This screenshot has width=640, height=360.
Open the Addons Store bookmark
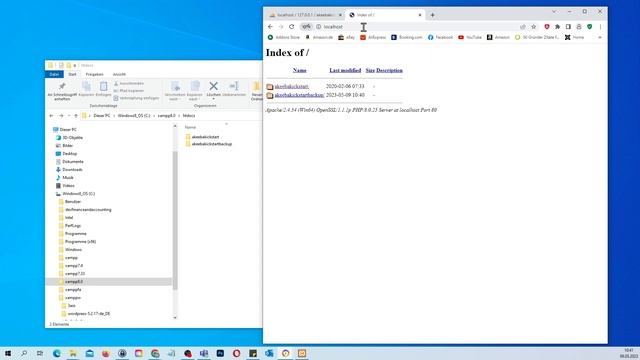284,37
